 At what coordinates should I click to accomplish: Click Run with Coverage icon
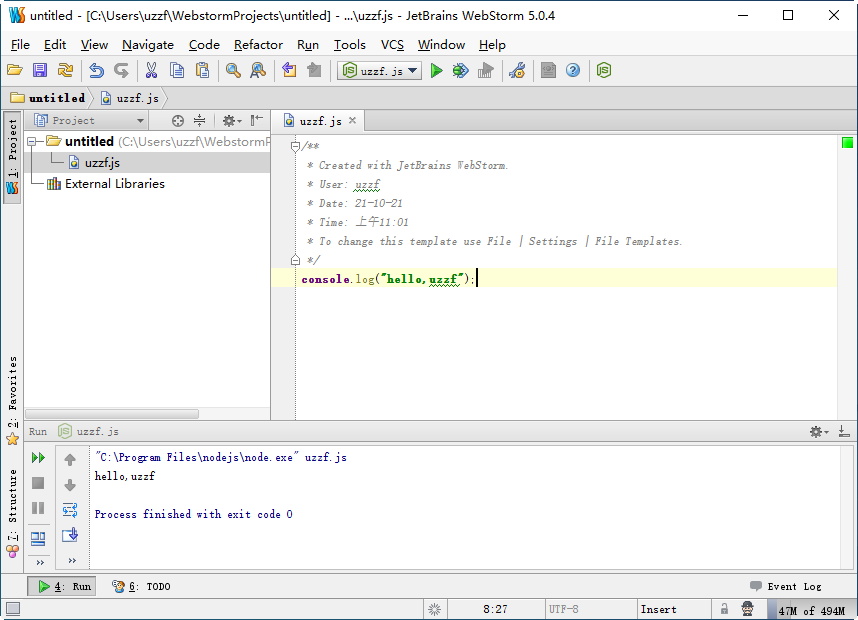485,71
